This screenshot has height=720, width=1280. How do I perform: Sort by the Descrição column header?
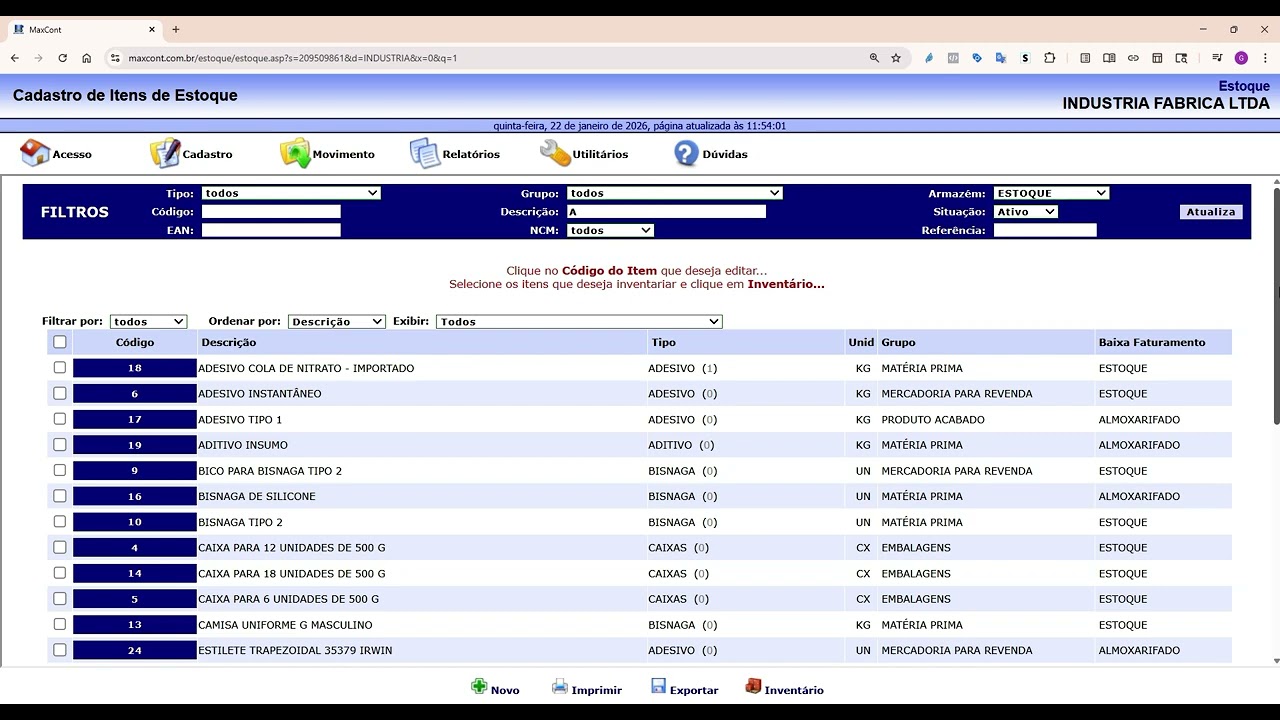pyautogui.click(x=229, y=342)
